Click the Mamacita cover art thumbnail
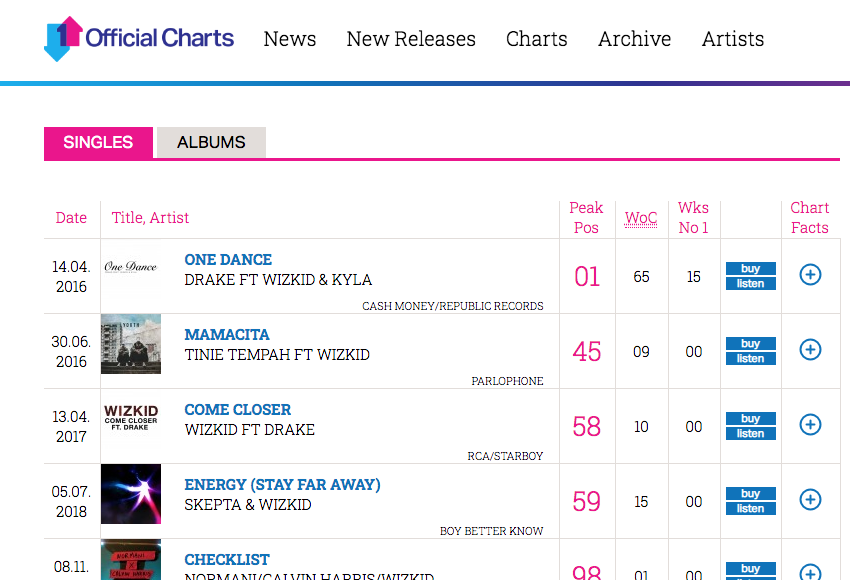Viewport: 850px width, 580px height. pyautogui.click(x=131, y=344)
